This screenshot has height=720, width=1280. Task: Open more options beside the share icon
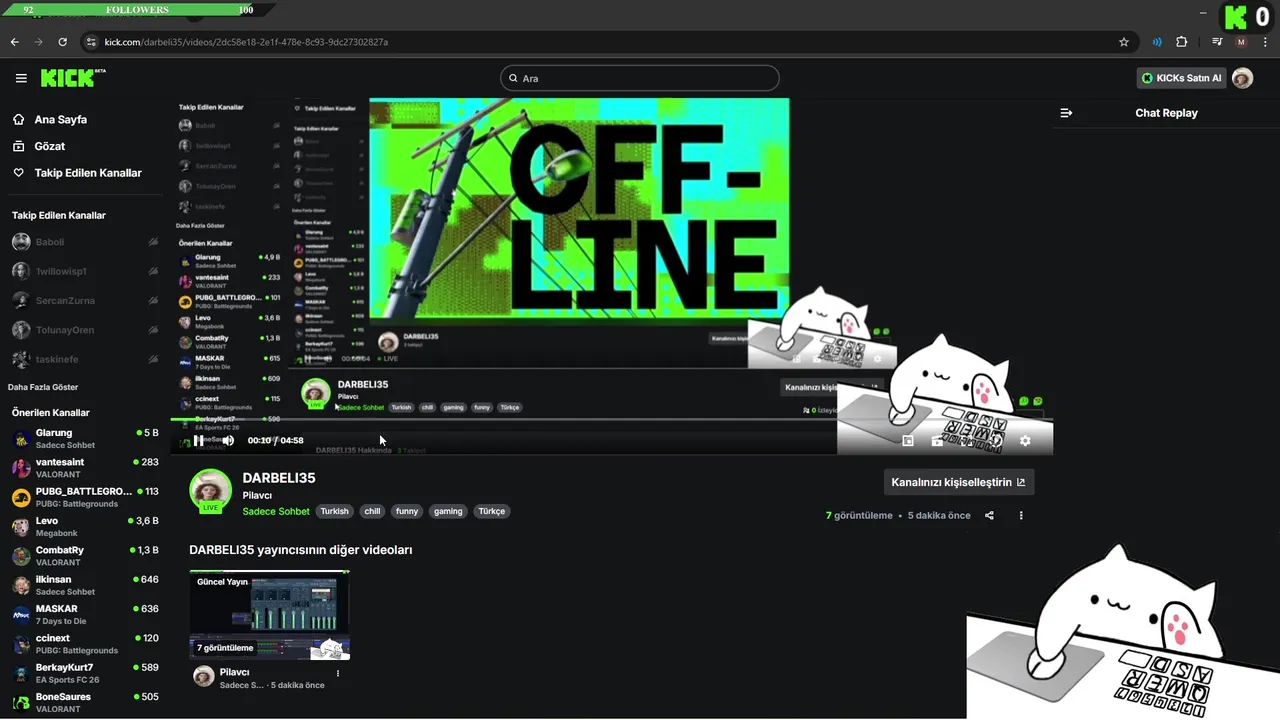click(x=1021, y=516)
